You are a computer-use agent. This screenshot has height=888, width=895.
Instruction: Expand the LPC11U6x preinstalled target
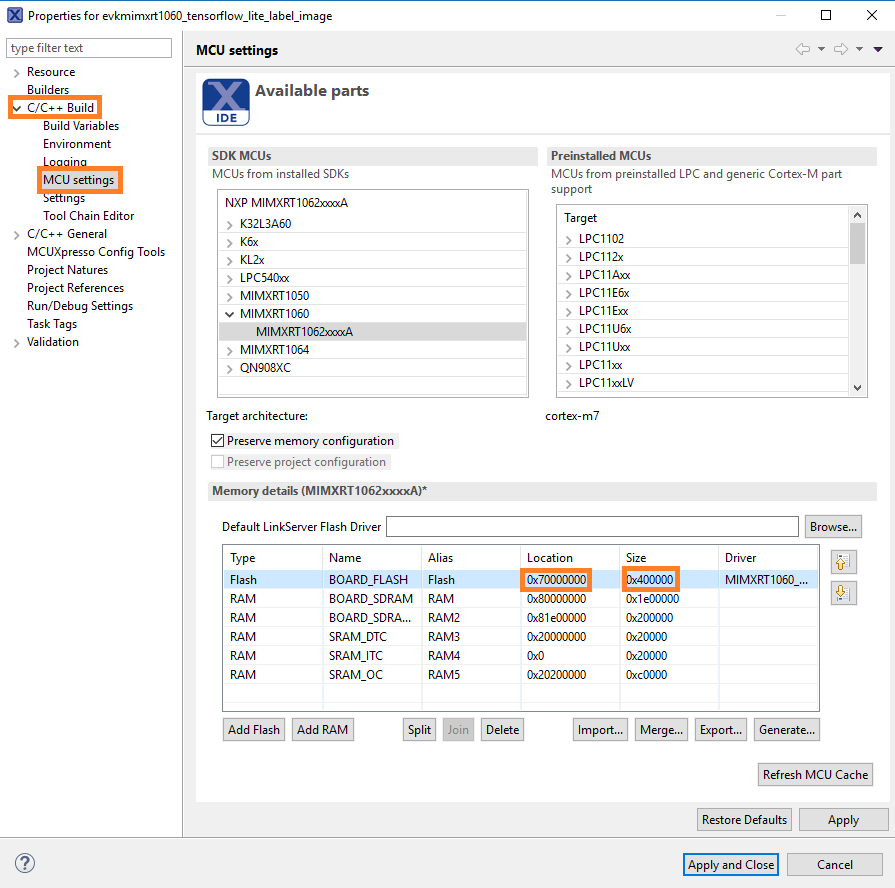coord(569,330)
